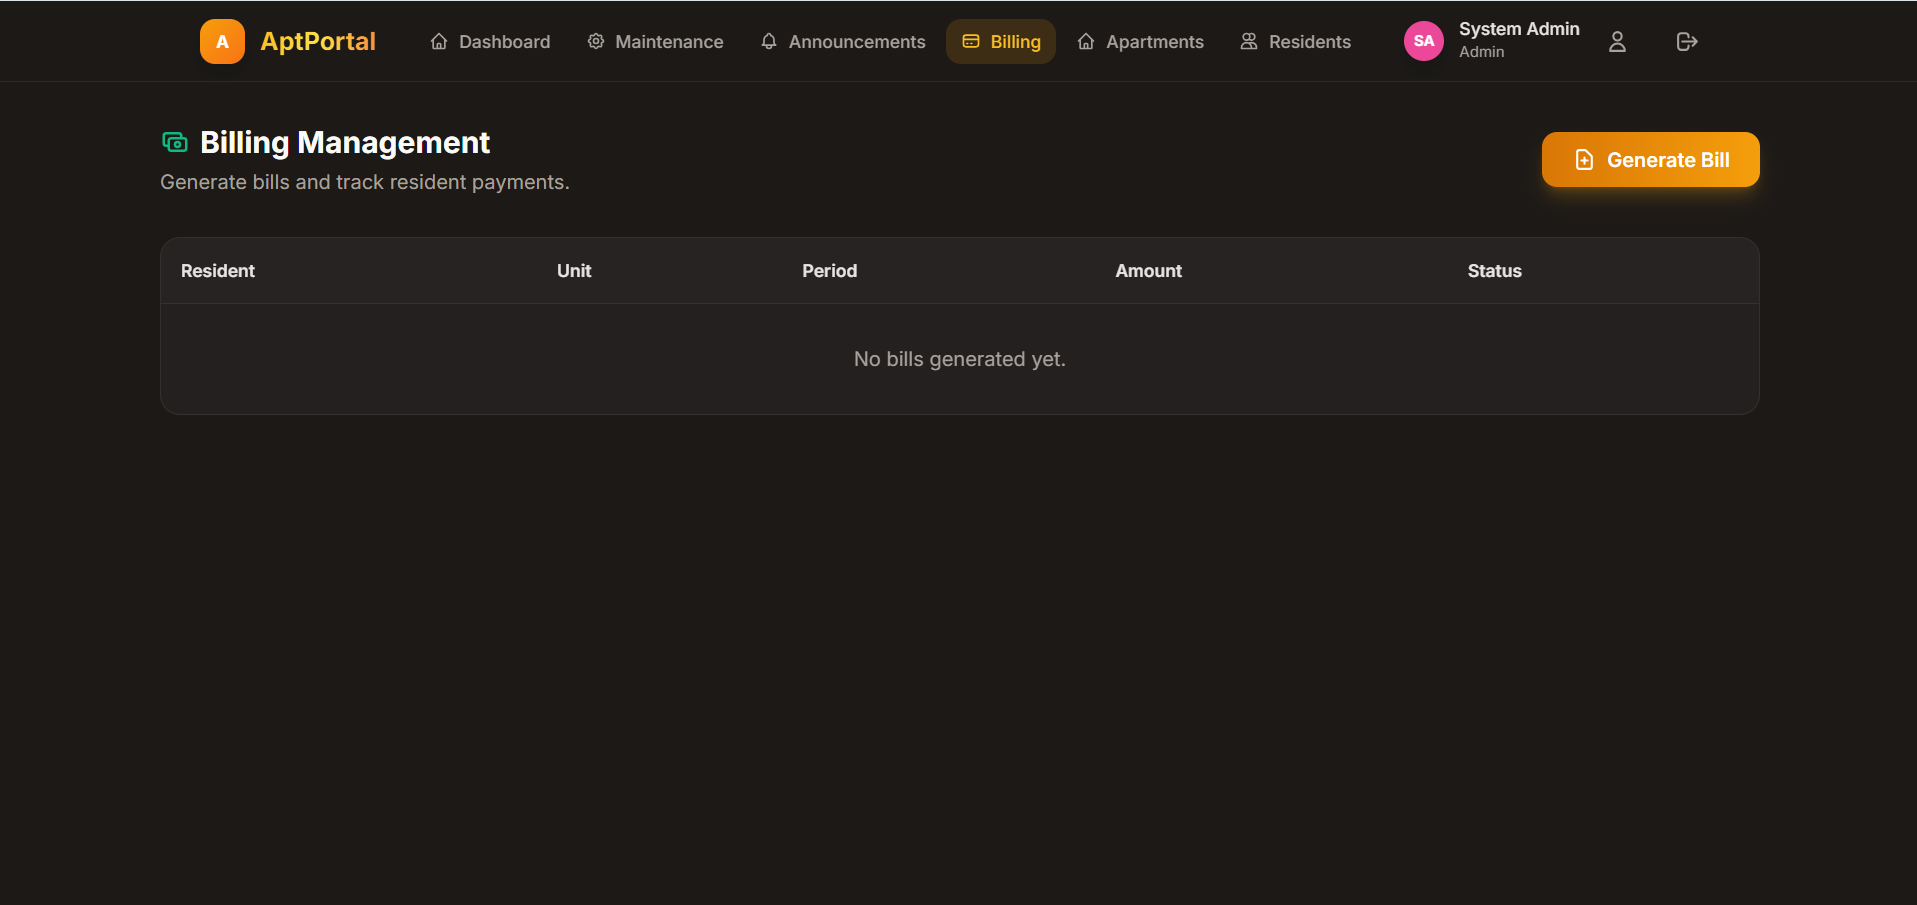Go to the Dashboard nav item
Image resolution: width=1917 pixels, height=905 pixels.
pyautogui.click(x=490, y=41)
